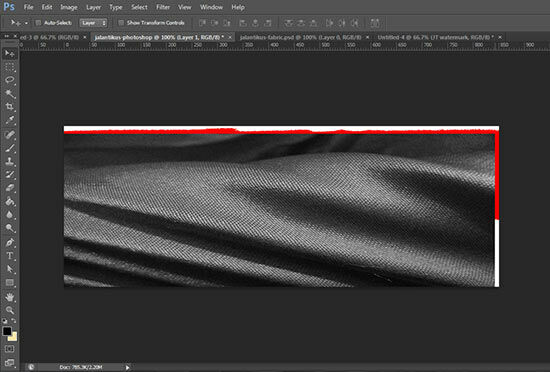Pick the black foreground color swatch
Image resolution: width=550 pixels, height=372 pixels.
[x=6, y=331]
